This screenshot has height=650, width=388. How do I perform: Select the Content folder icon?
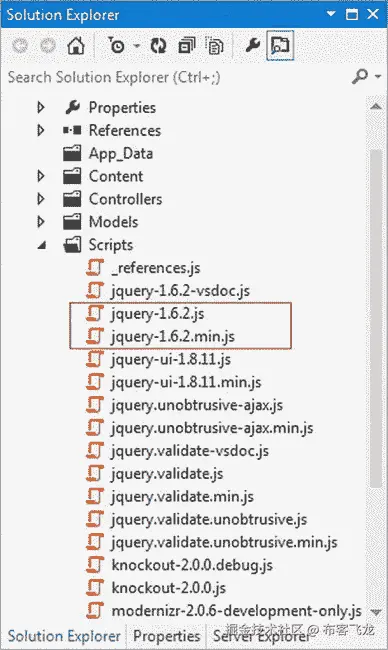pos(72,176)
